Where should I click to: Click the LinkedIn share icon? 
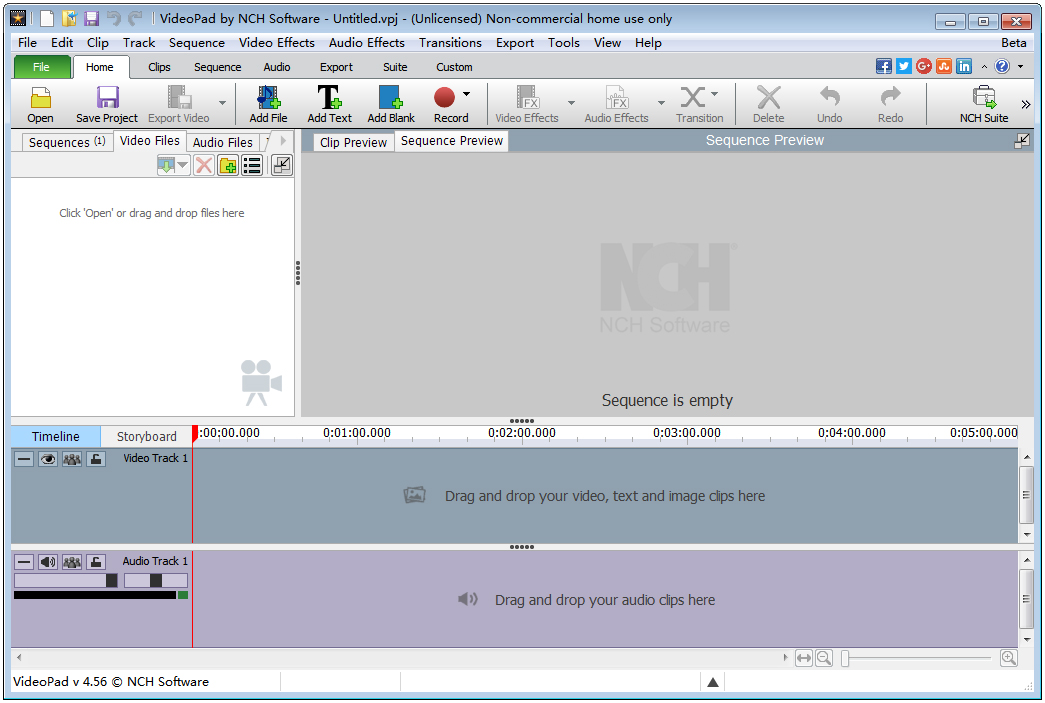(x=964, y=67)
